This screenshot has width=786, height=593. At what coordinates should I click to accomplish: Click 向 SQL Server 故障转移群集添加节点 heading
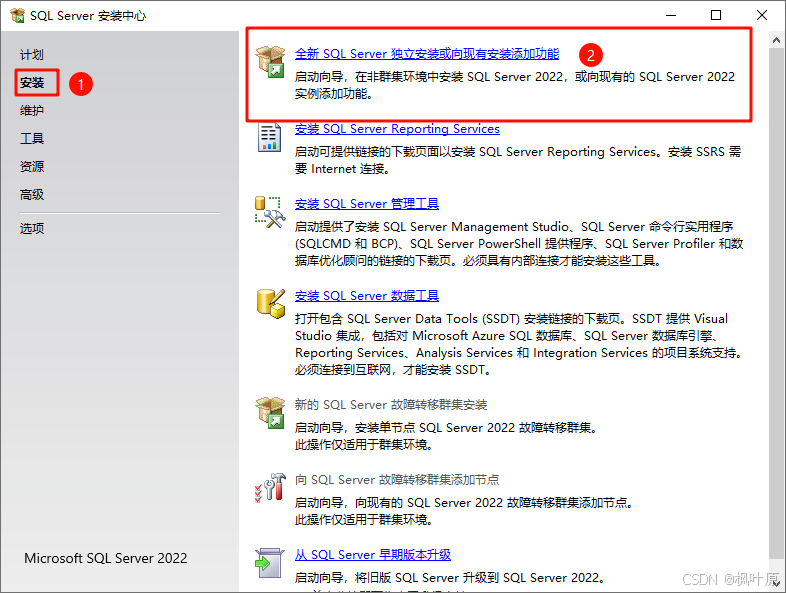point(397,480)
